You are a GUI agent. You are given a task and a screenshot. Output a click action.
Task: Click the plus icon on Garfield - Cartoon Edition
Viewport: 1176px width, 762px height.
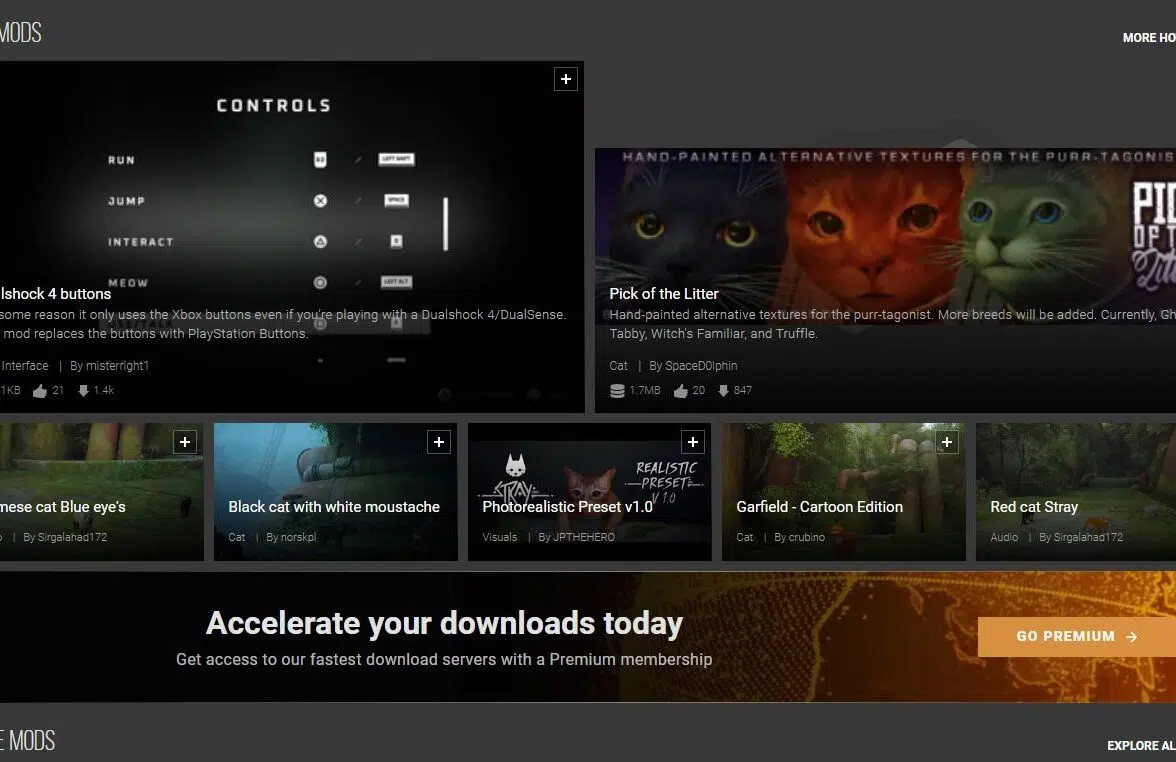(946, 442)
